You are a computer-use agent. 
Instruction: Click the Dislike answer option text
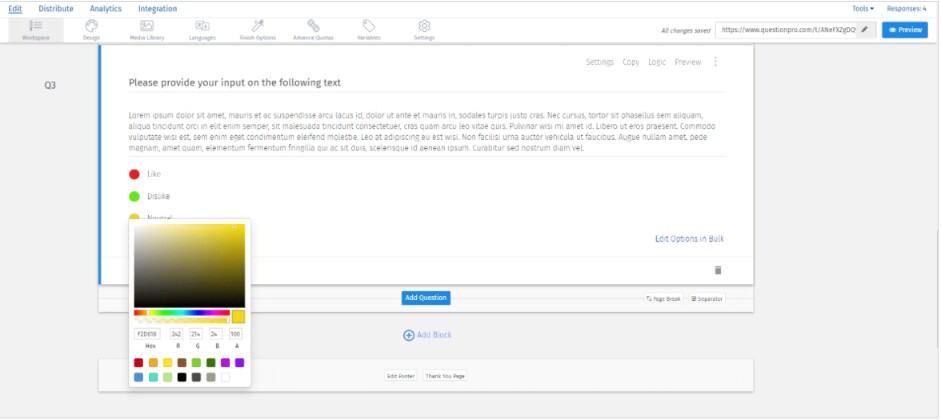pos(158,196)
